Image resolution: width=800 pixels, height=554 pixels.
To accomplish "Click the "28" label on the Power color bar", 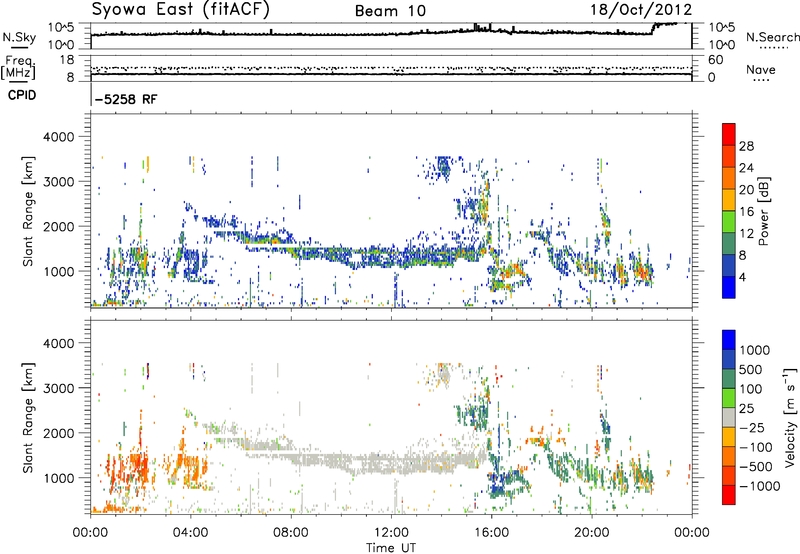I will [746, 146].
